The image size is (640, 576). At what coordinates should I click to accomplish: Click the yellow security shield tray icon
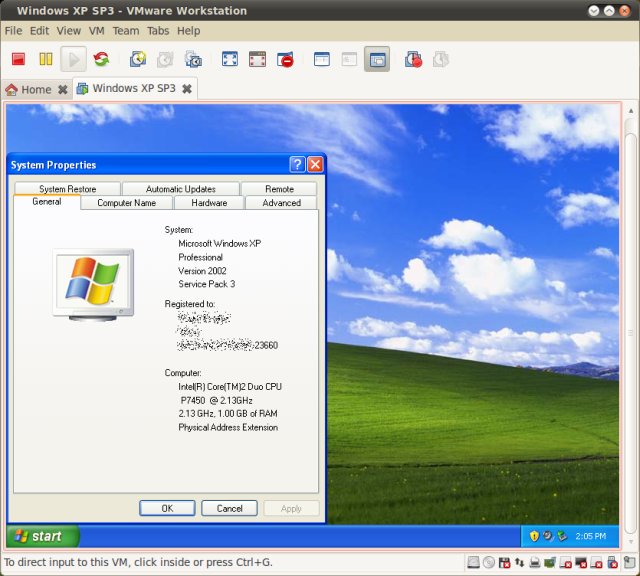(x=534, y=536)
